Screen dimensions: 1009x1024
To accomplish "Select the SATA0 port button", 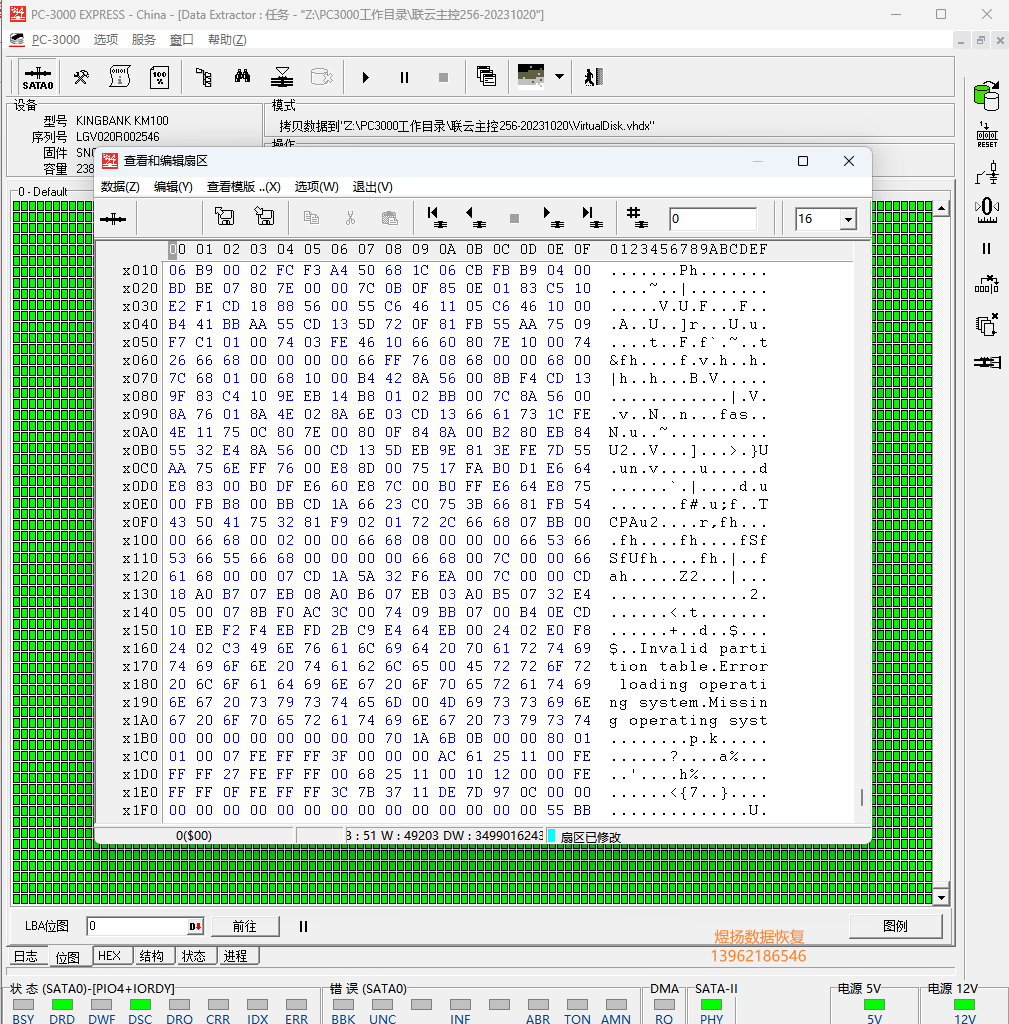I will coord(38,78).
